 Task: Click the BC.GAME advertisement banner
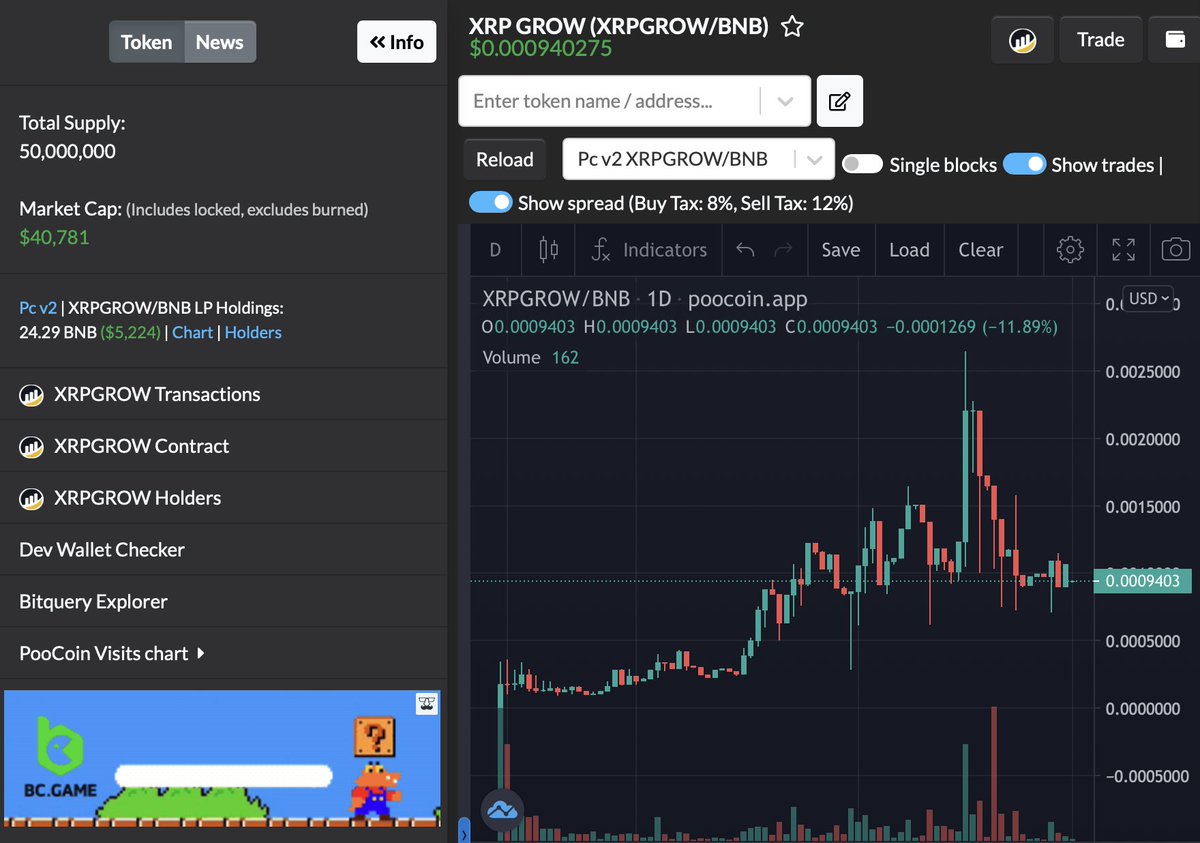pos(222,758)
